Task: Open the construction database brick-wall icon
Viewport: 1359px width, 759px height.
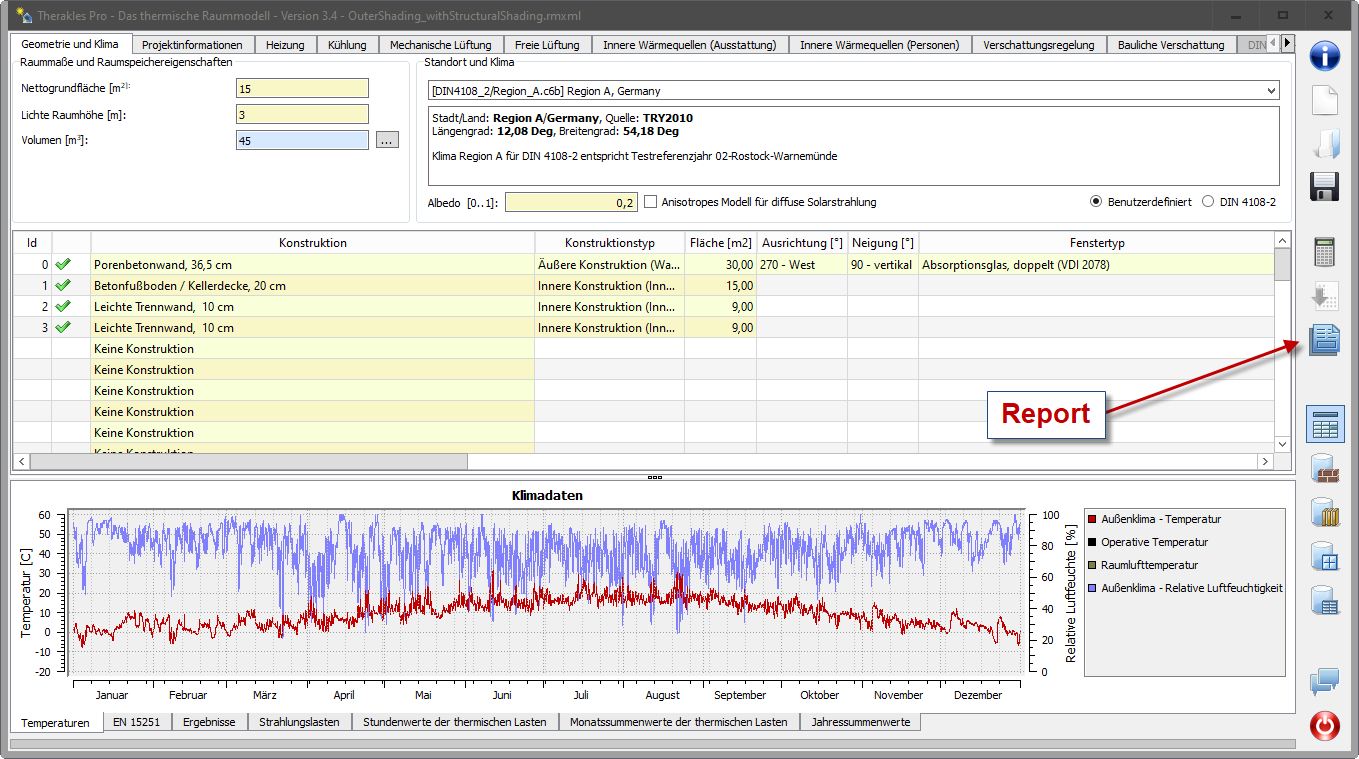Action: point(1325,469)
